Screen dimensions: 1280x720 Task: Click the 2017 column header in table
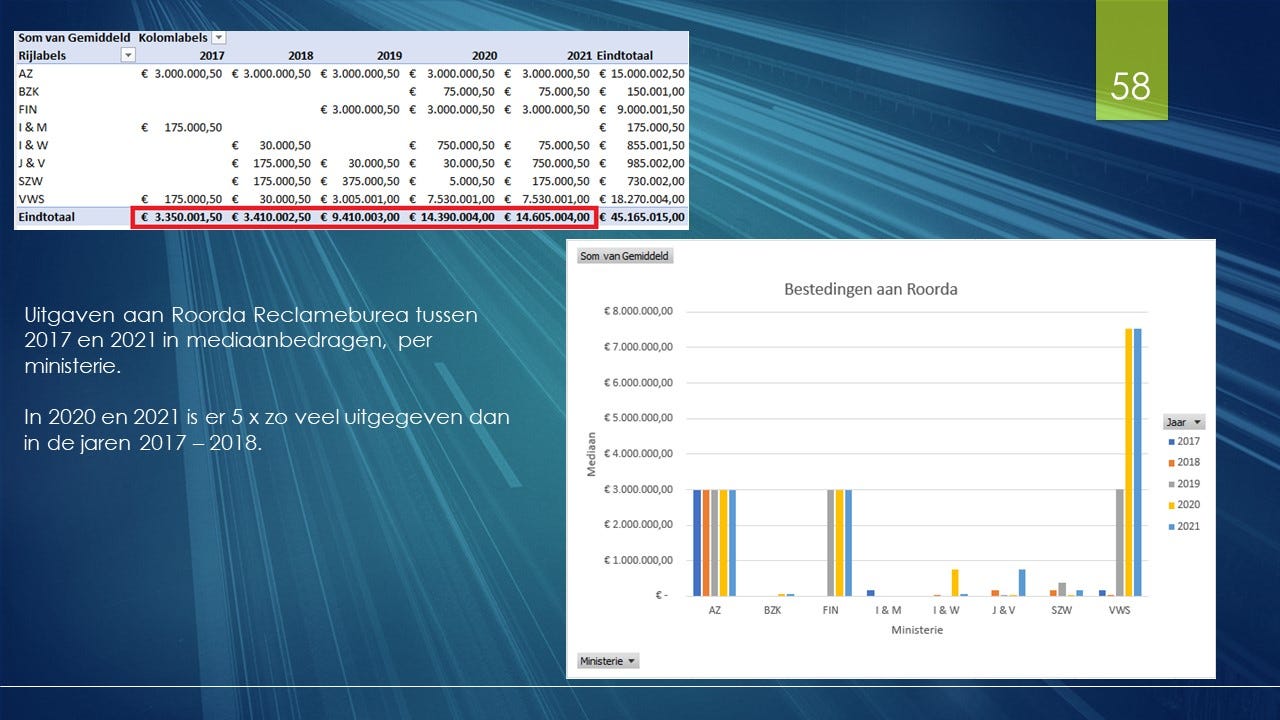coord(212,55)
